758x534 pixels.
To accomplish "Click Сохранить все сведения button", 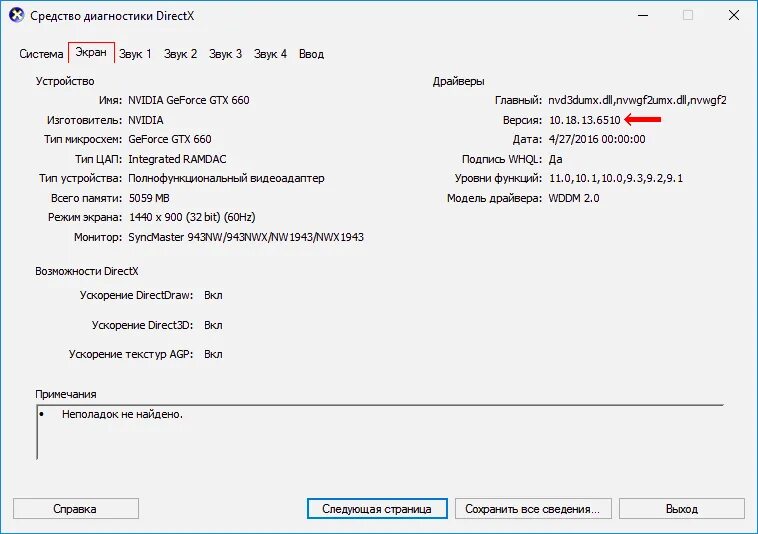I will (x=533, y=509).
